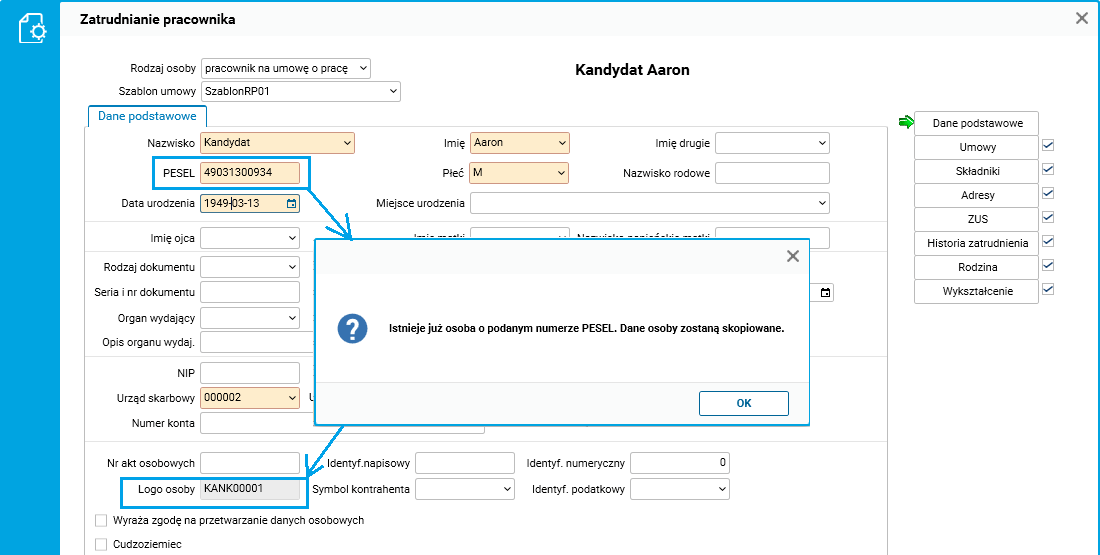Open the Płeć dropdown
Viewport: 1100px width, 555px height.
coord(520,173)
